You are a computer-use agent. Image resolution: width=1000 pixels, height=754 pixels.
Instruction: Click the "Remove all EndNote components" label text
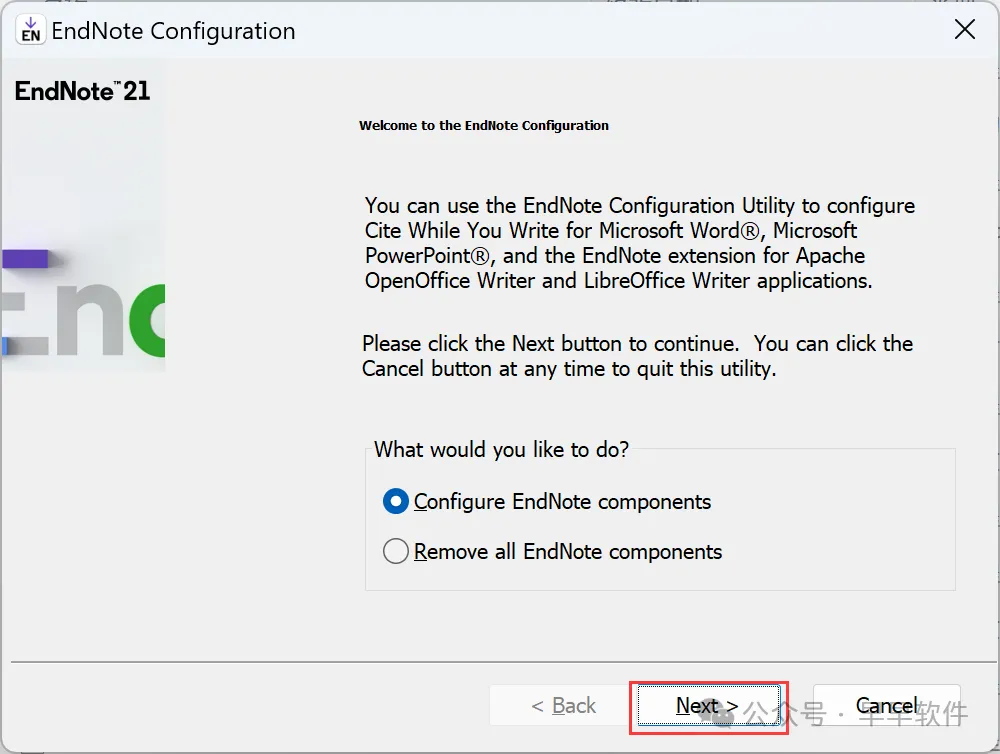click(568, 551)
